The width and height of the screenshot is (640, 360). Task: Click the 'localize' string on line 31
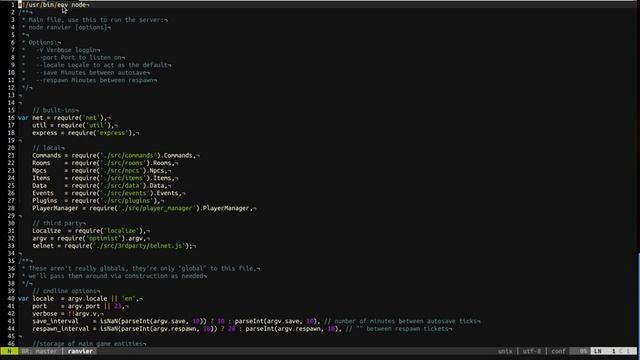[121, 231]
